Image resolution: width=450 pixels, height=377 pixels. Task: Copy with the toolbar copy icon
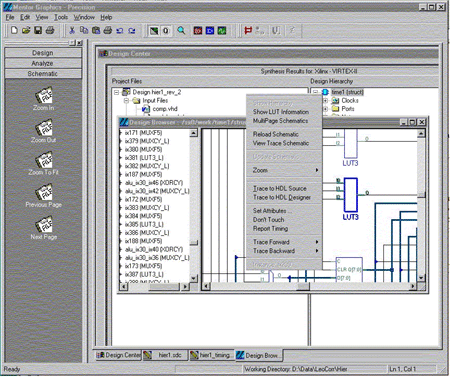click(x=84, y=31)
